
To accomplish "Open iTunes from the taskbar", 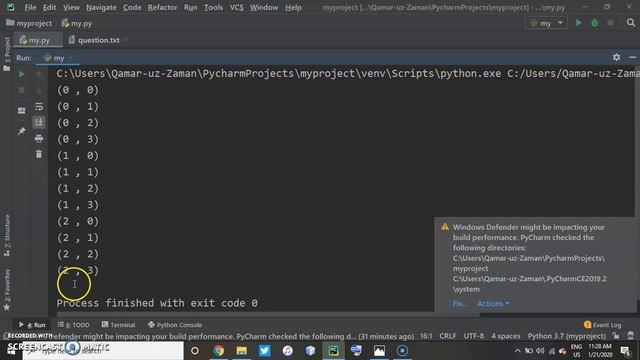I will (x=287, y=351).
